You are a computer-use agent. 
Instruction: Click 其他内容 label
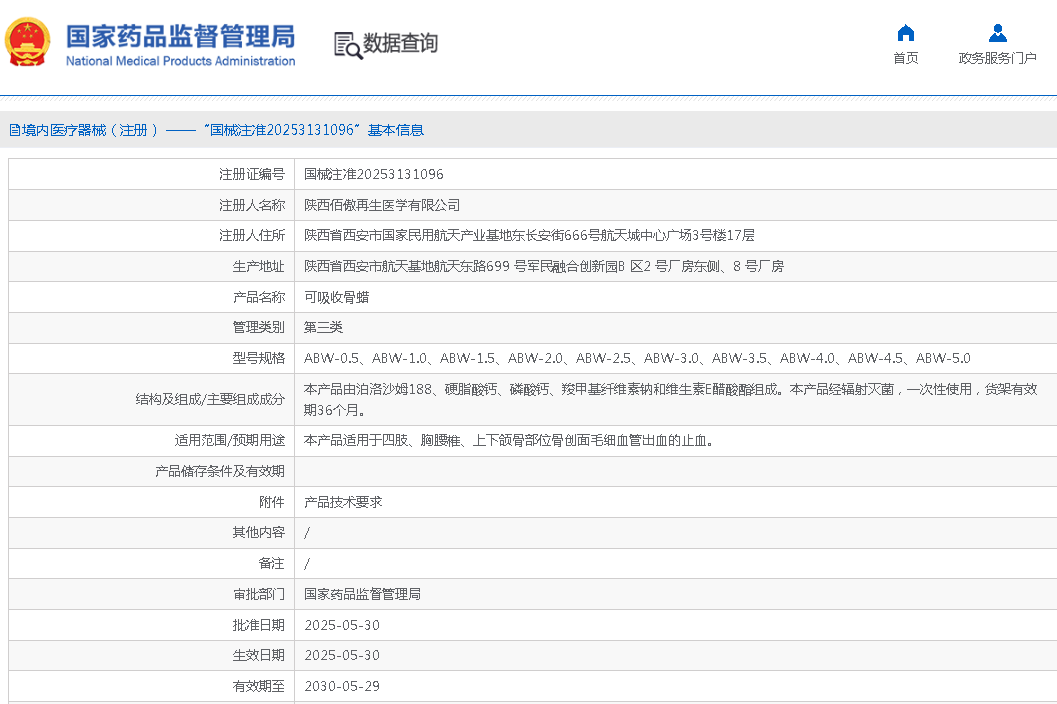pyautogui.click(x=258, y=533)
